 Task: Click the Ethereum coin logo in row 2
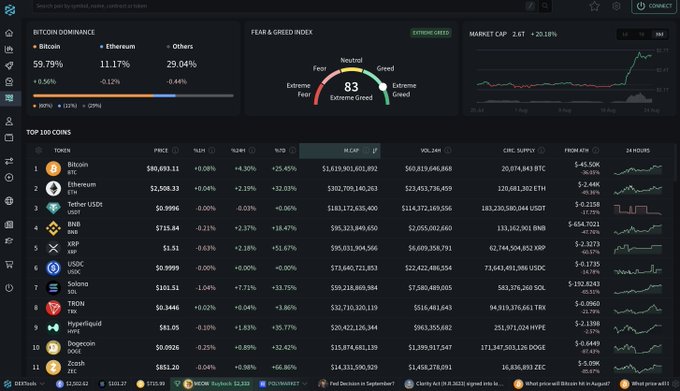click(53, 189)
